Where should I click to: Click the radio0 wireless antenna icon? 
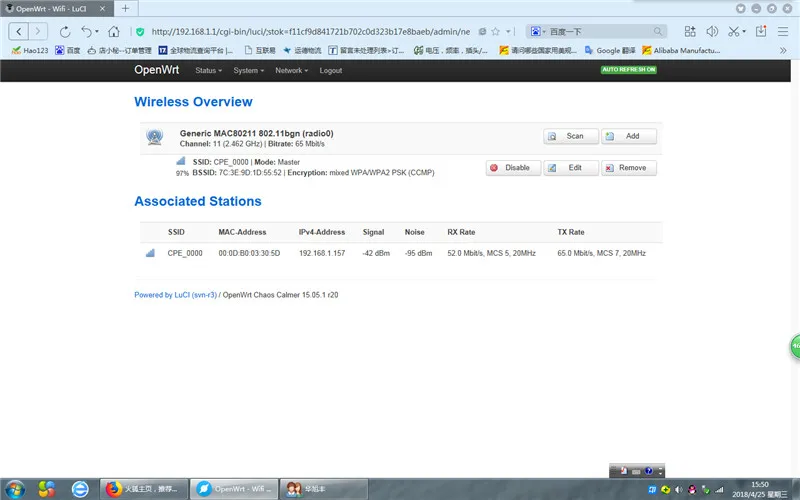[x=155, y=137]
